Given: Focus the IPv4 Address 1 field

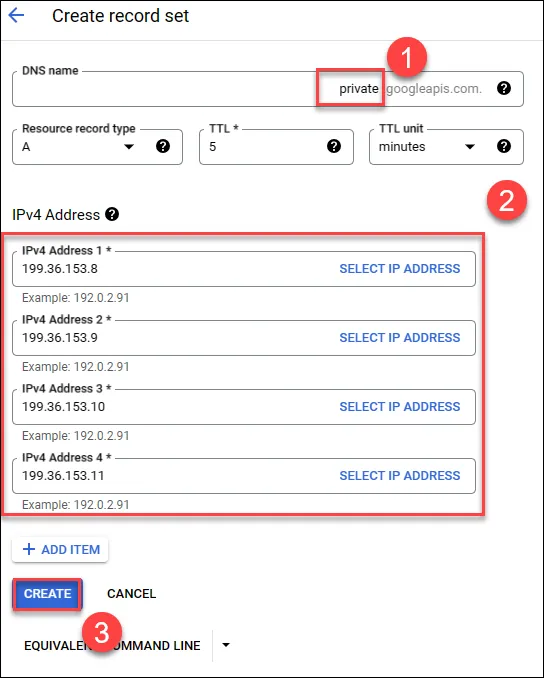Looking at the screenshot, I should (x=244, y=269).
